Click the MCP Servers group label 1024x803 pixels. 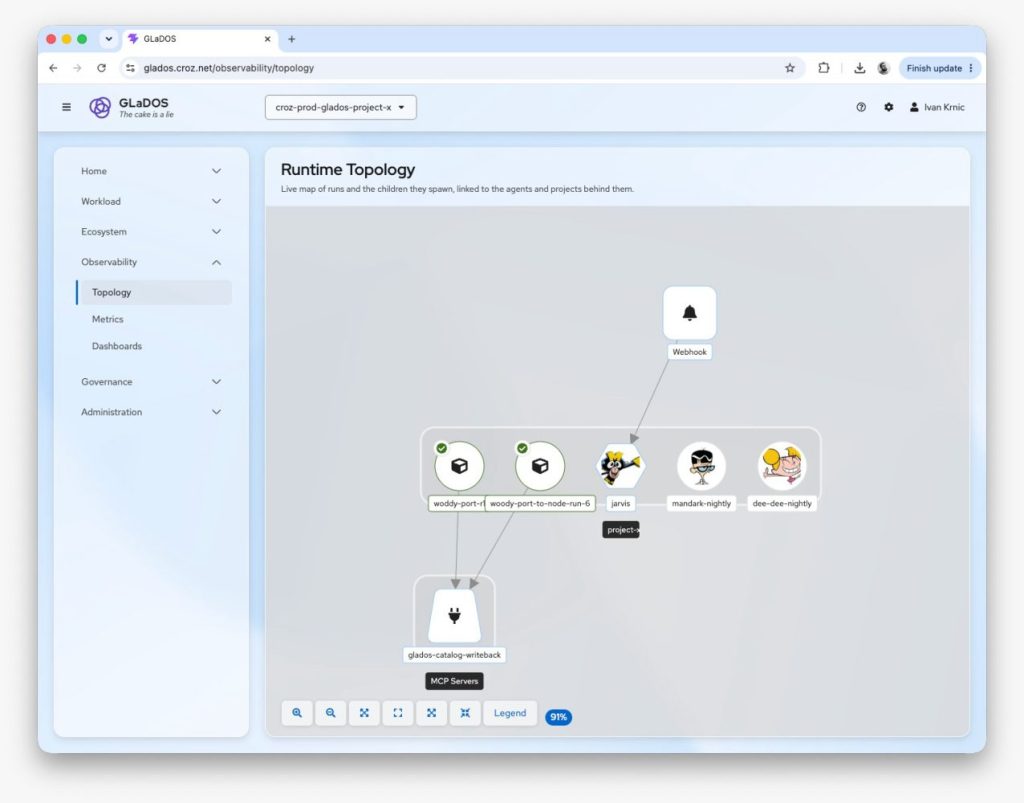455,681
